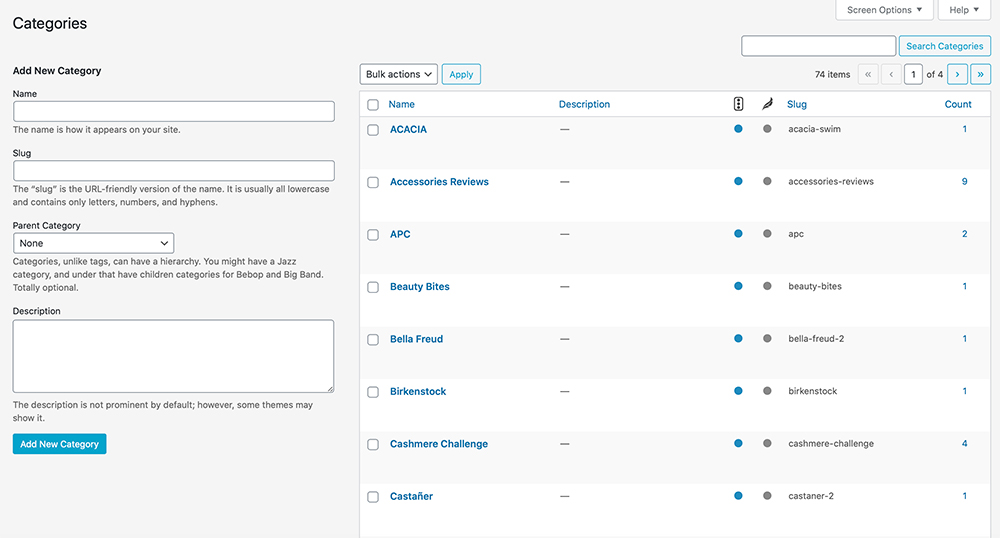Click the blue SEO dot for ACACIA
This screenshot has width=1000, height=538.
[738, 129]
